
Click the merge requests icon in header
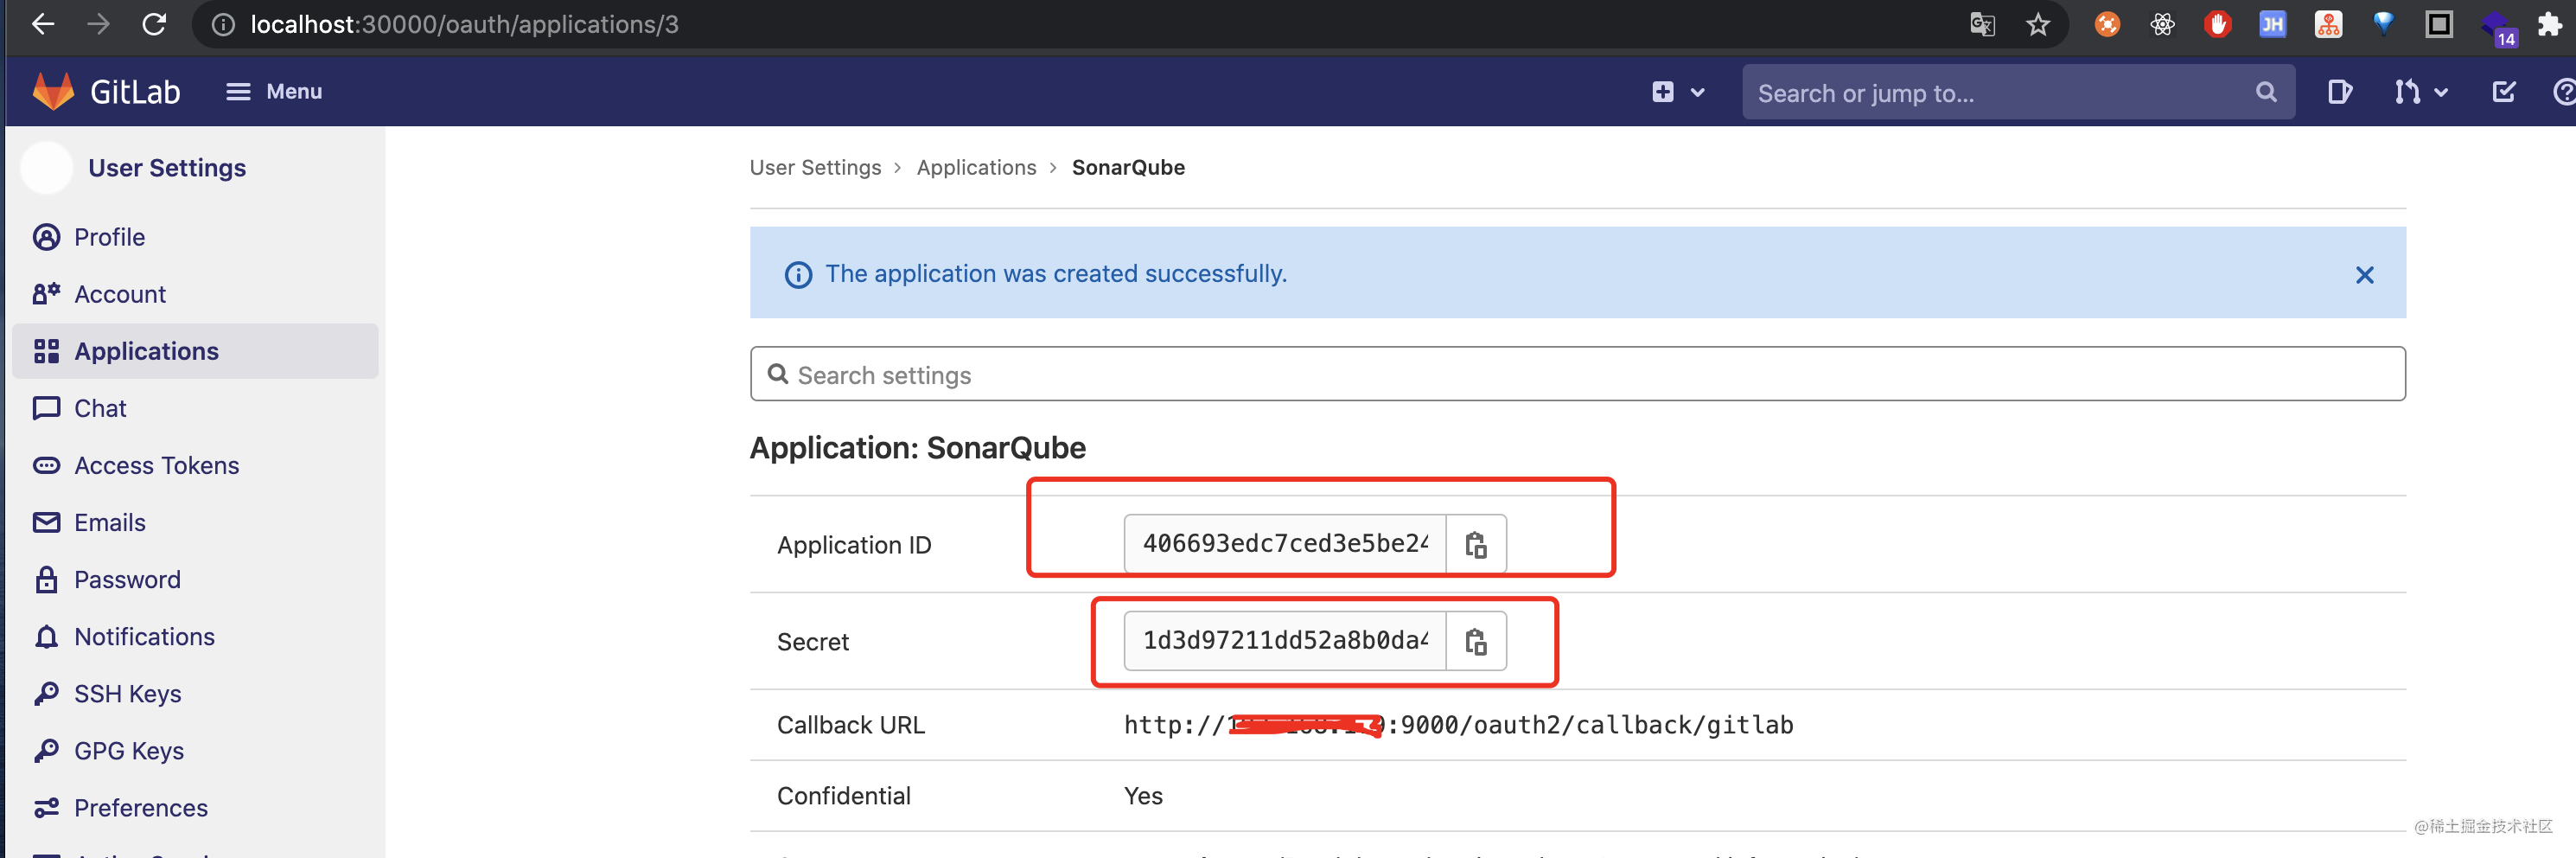point(2405,91)
